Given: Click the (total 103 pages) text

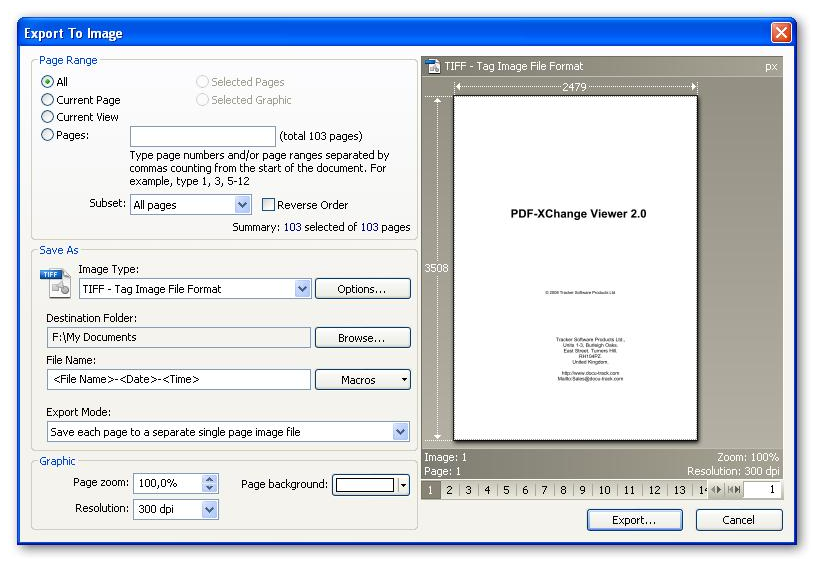Looking at the screenshot, I should pyautogui.click(x=321, y=136).
